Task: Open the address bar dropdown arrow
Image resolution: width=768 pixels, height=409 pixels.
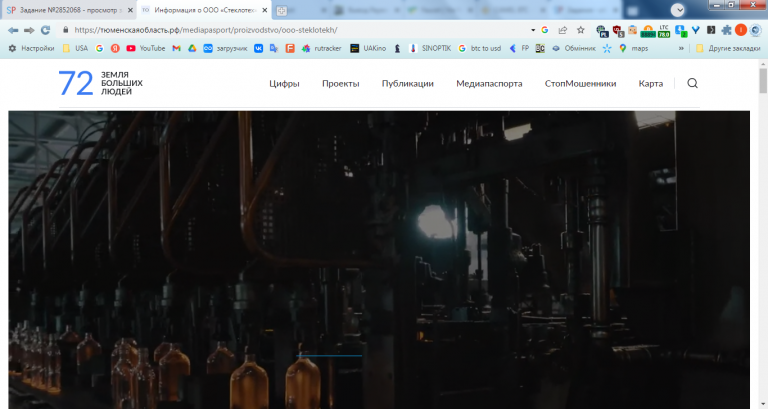Action: point(533,30)
